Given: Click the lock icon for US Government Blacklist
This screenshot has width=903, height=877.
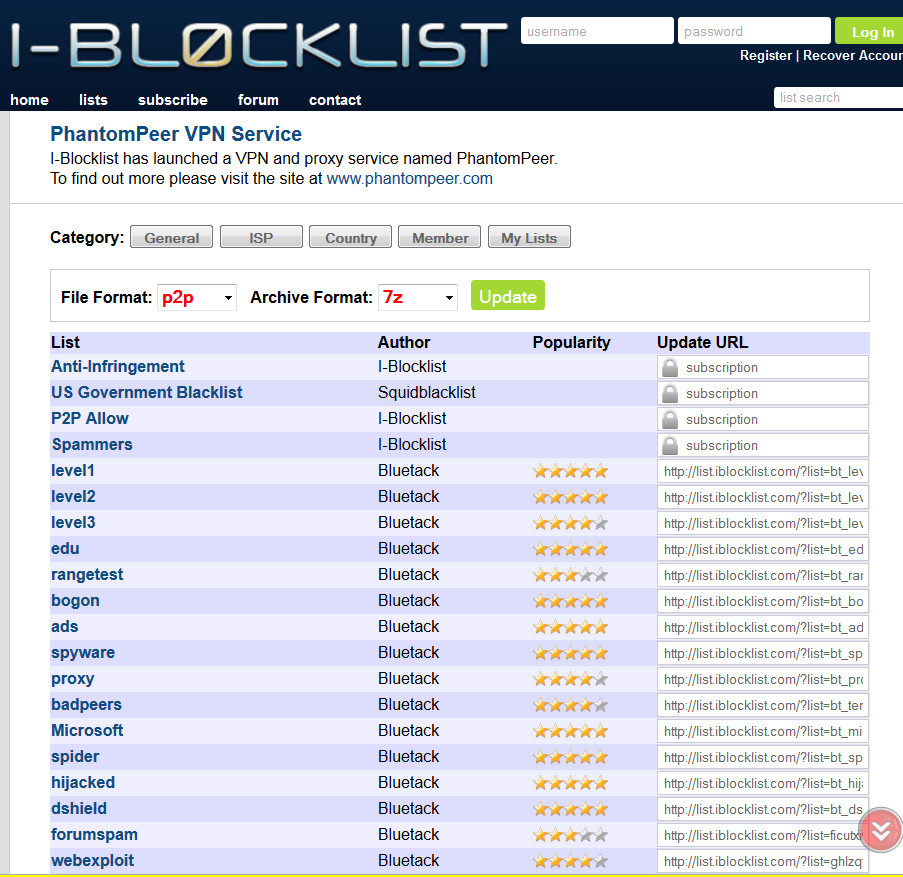Looking at the screenshot, I should 670,393.
